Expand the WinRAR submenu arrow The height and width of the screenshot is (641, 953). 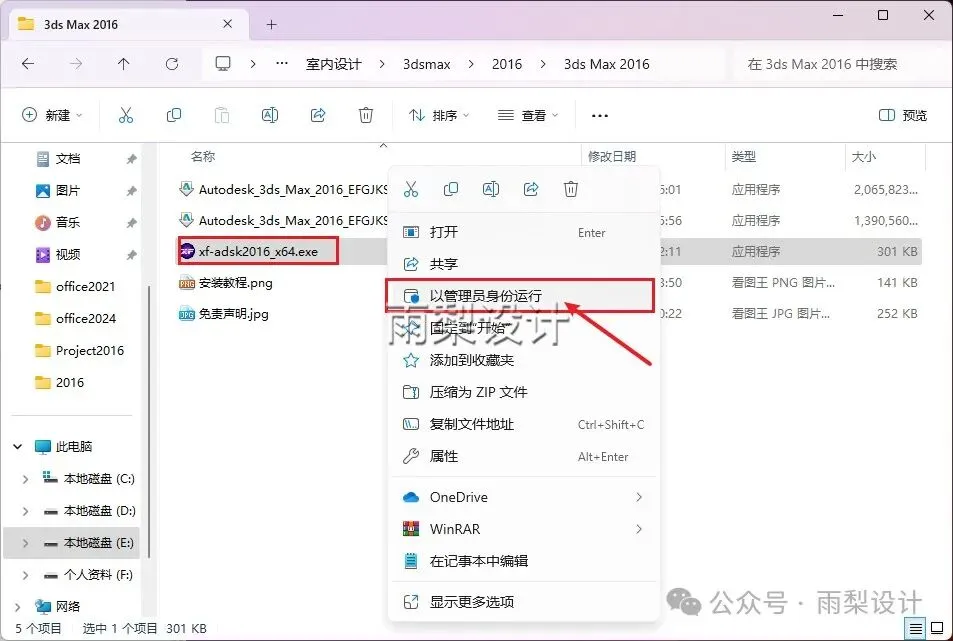coord(639,529)
